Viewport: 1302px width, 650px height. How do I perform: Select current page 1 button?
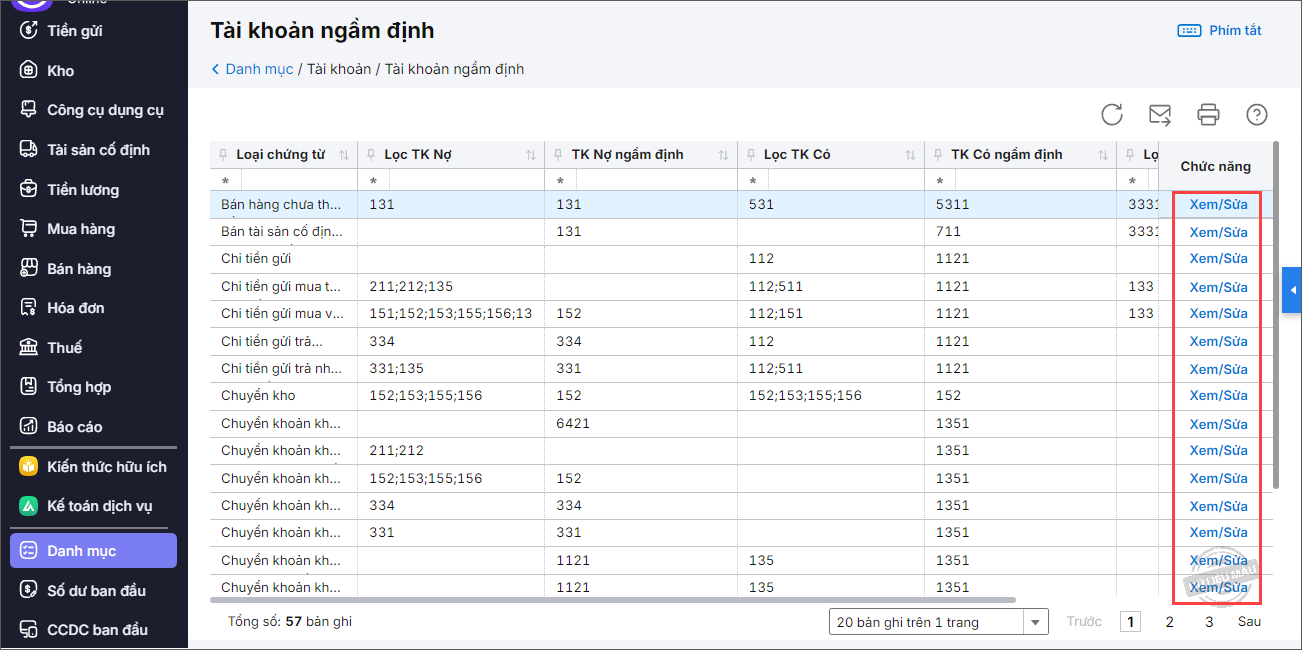click(1130, 622)
